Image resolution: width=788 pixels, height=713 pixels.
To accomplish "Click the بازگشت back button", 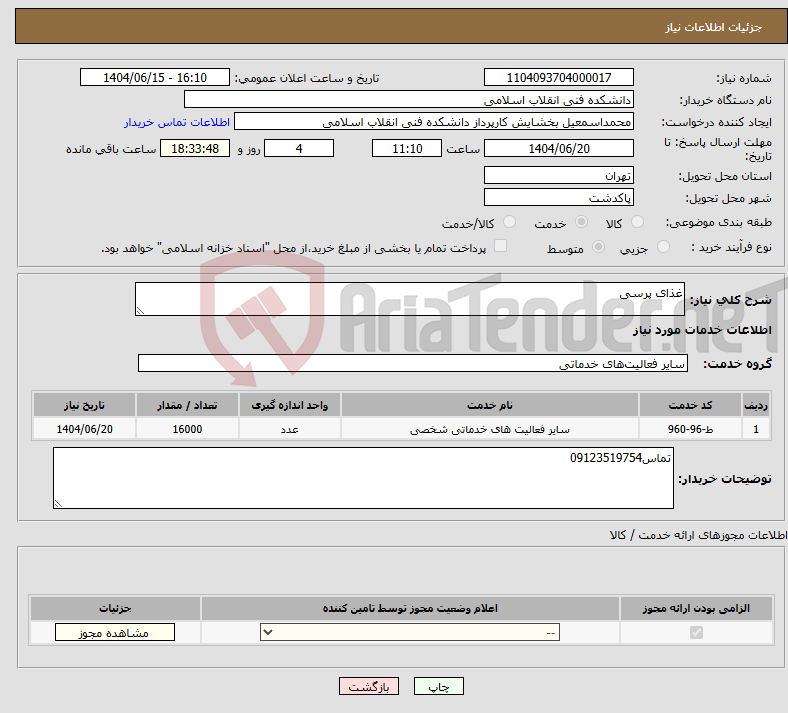I will coord(369,686).
